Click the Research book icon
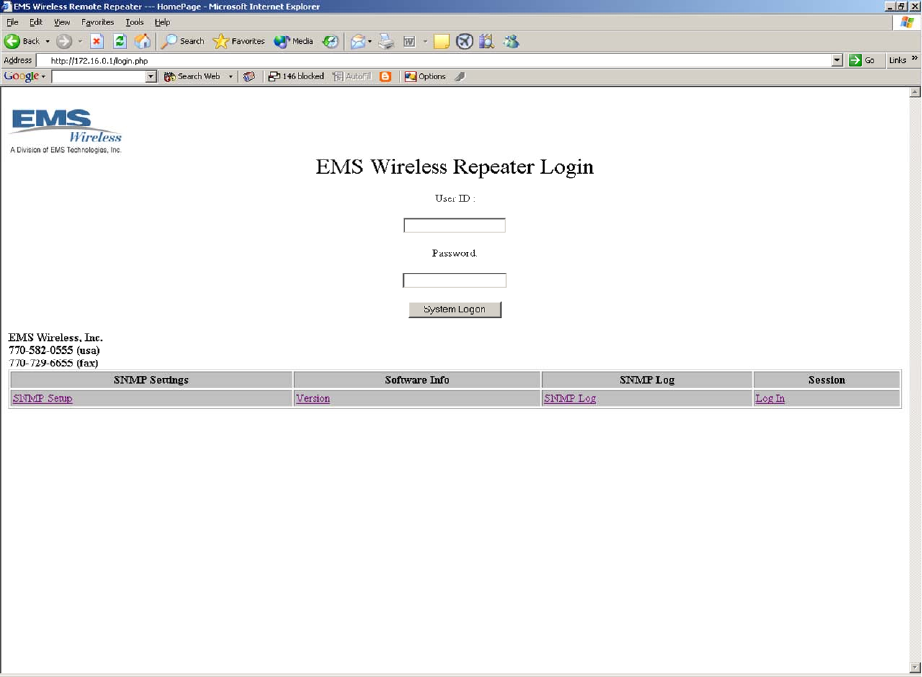The width and height of the screenshot is (922, 677). click(487, 41)
